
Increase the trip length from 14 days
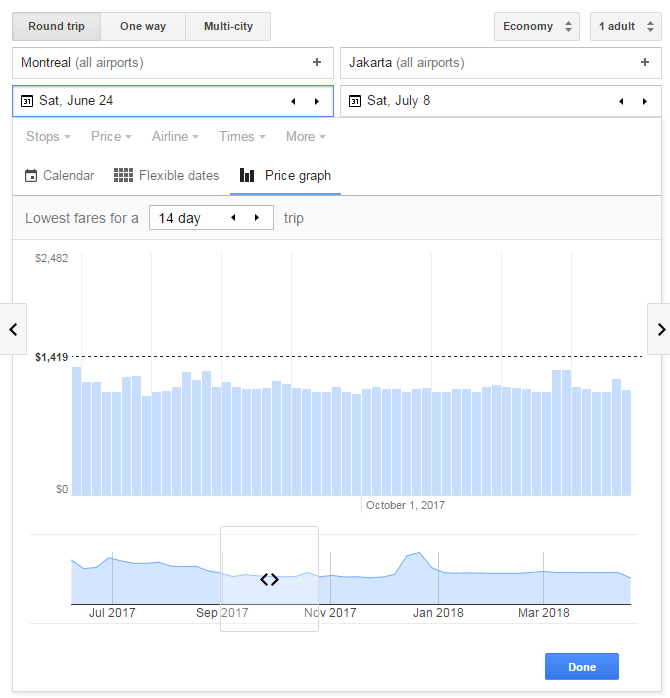[x=257, y=218]
